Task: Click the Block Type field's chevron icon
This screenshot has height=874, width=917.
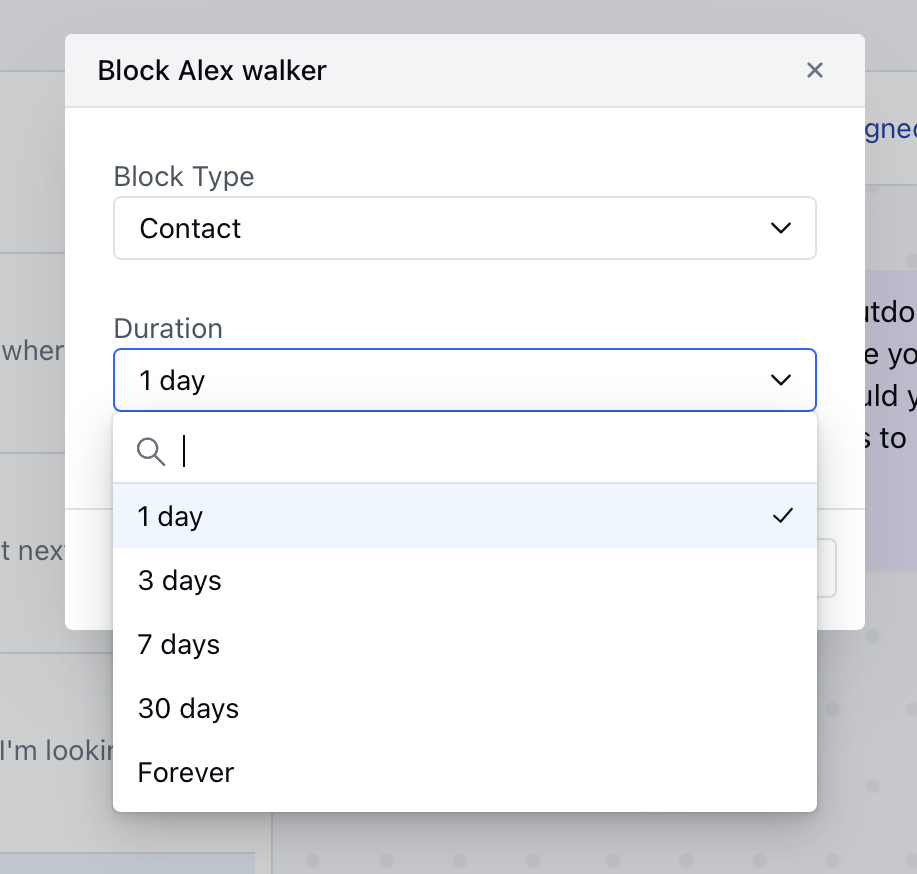Action: [x=781, y=228]
